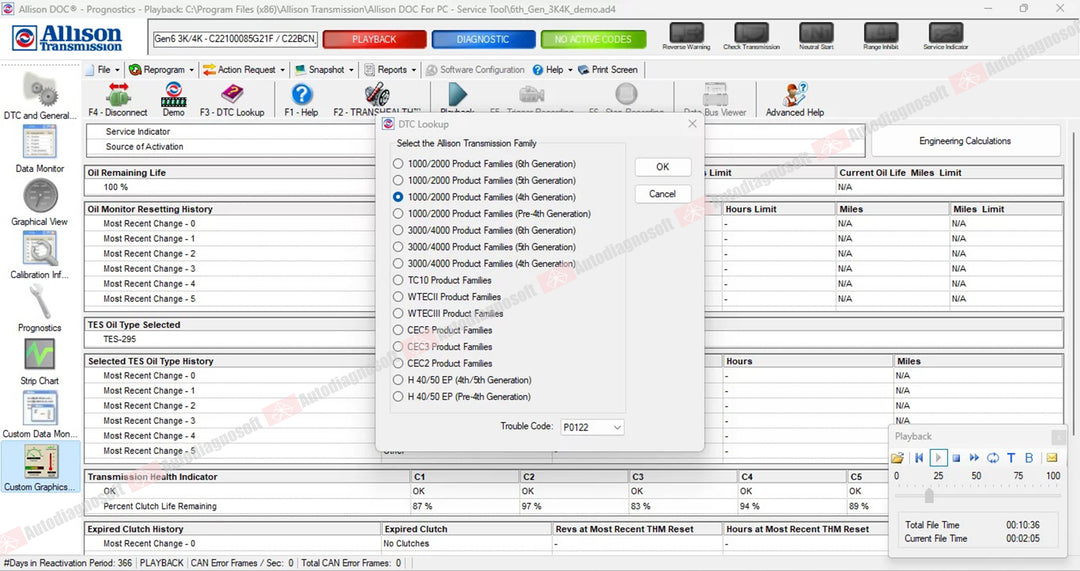Image resolution: width=1080 pixels, height=571 pixels.
Task: Cancel the DTC Lookup dialog
Action: (x=663, y=194)
